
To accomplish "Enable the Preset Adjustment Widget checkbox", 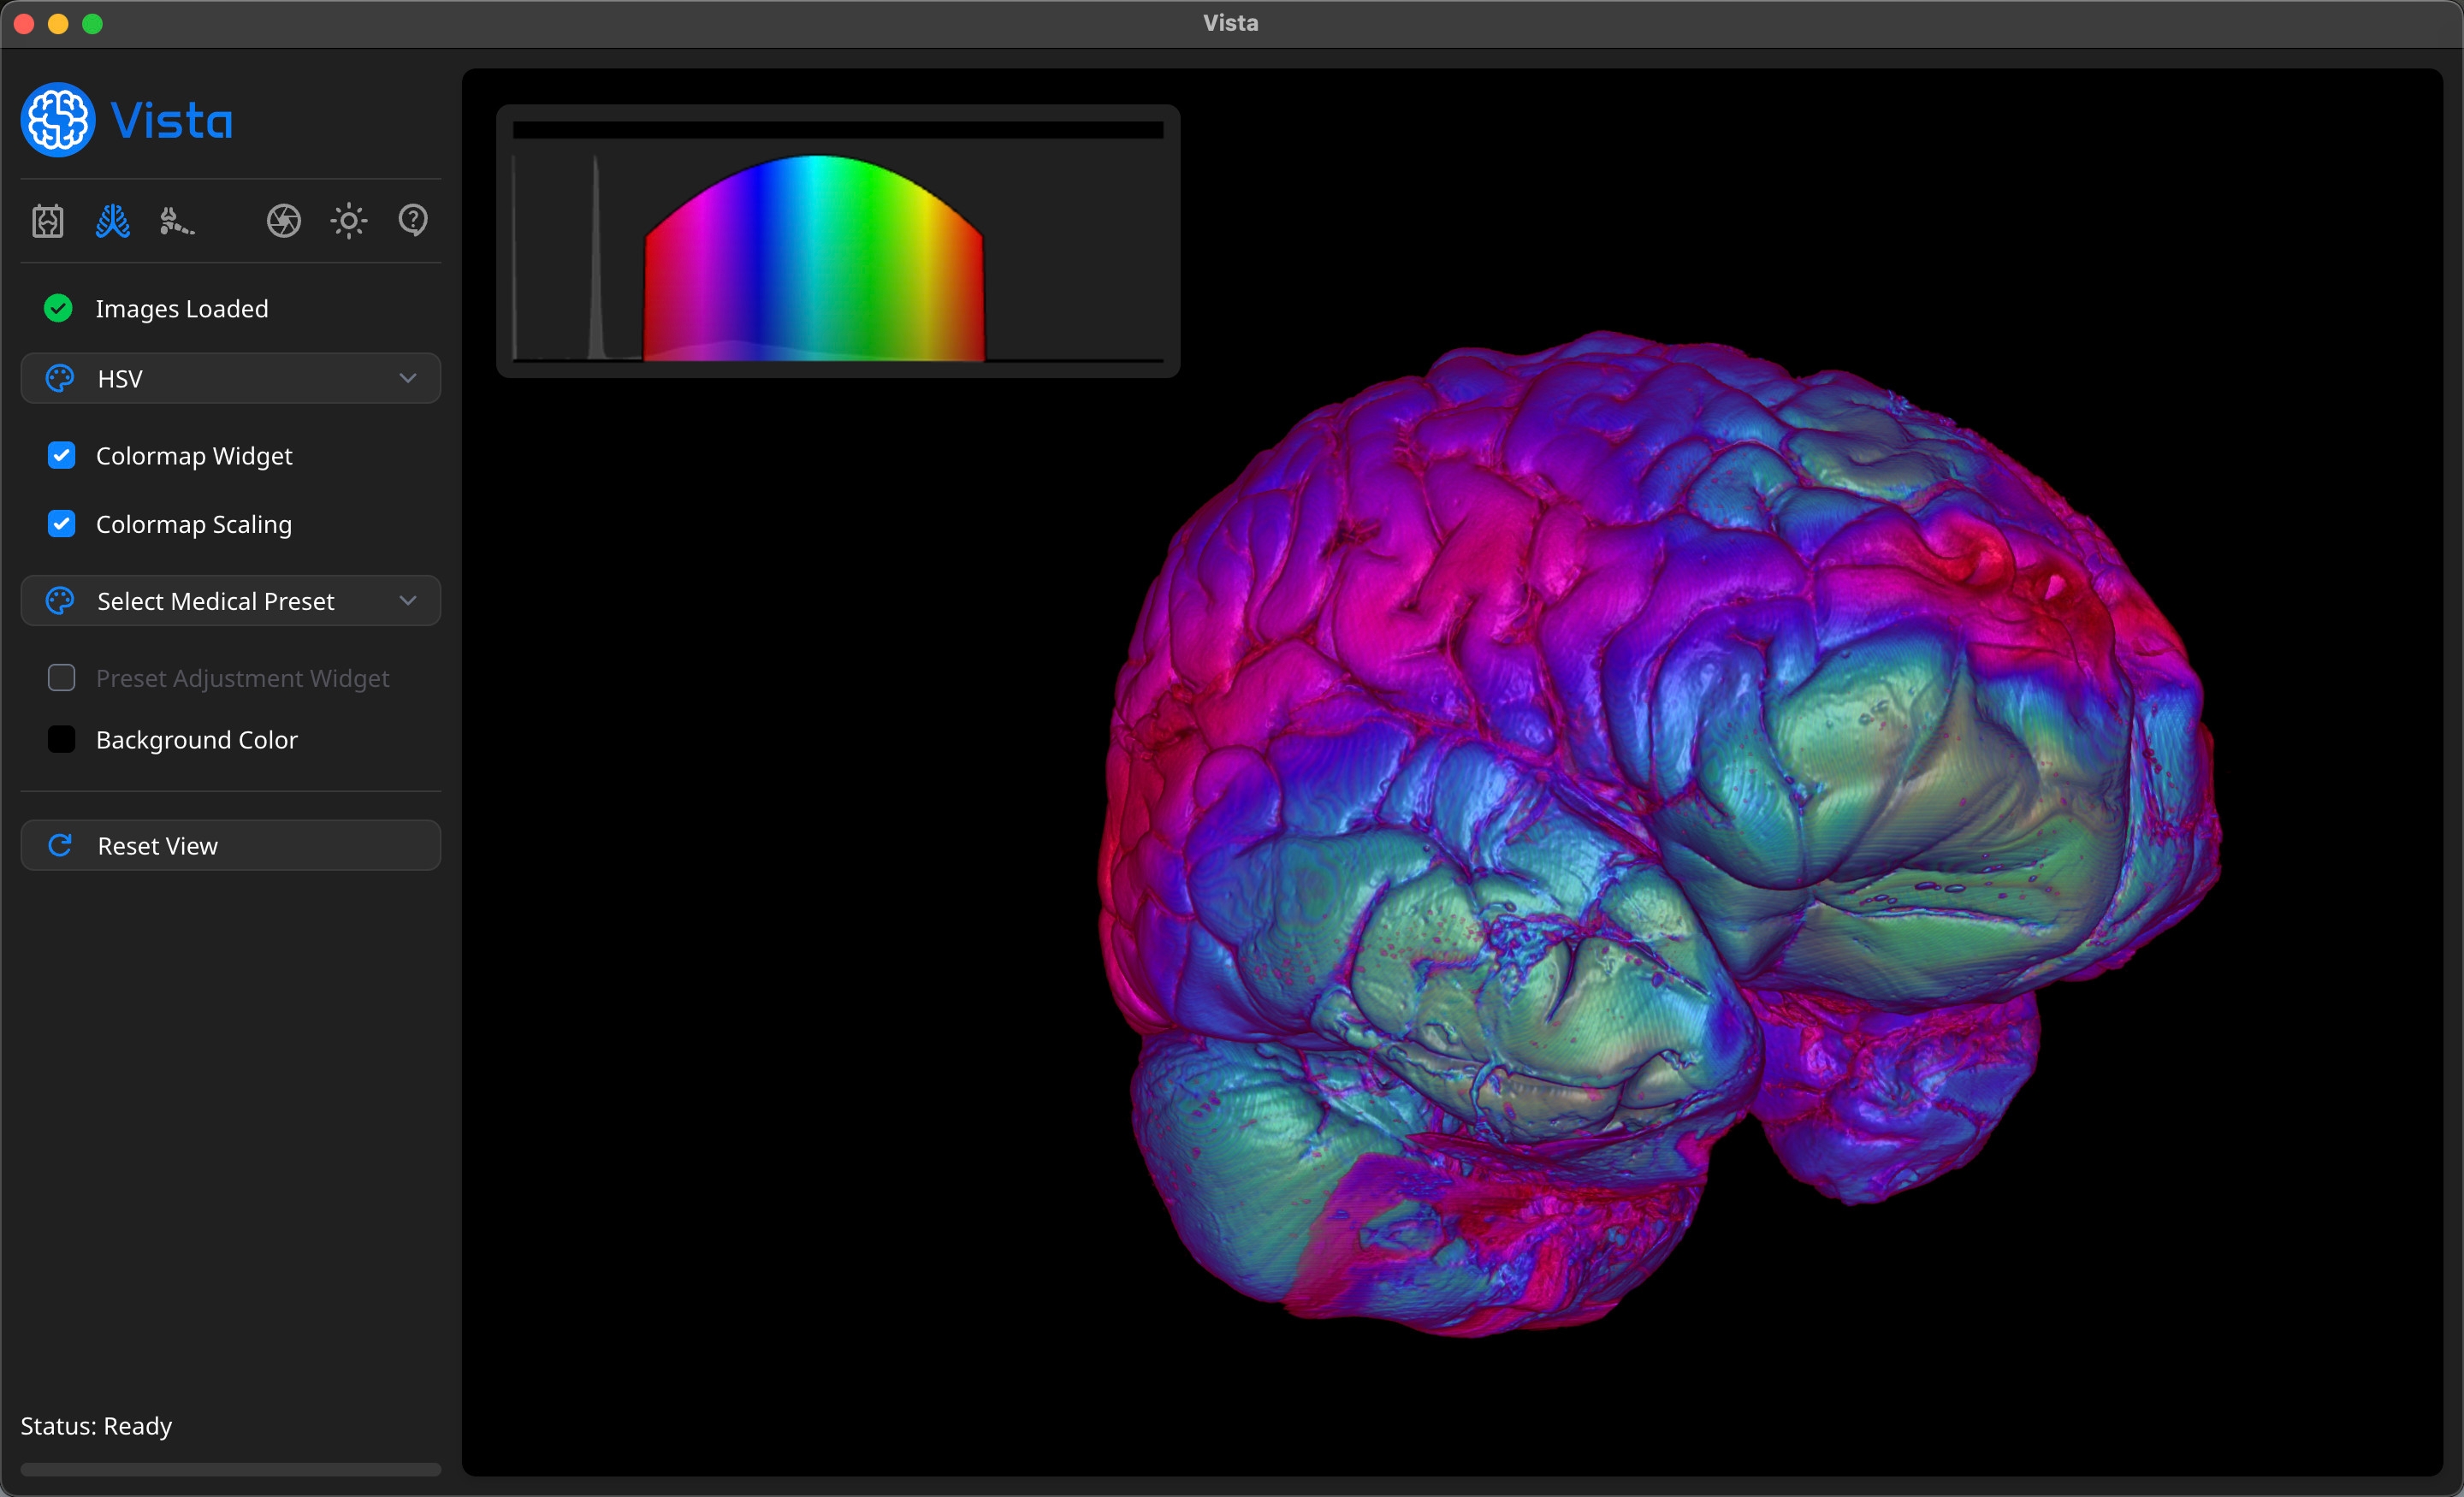I will [x=62, y=677].
